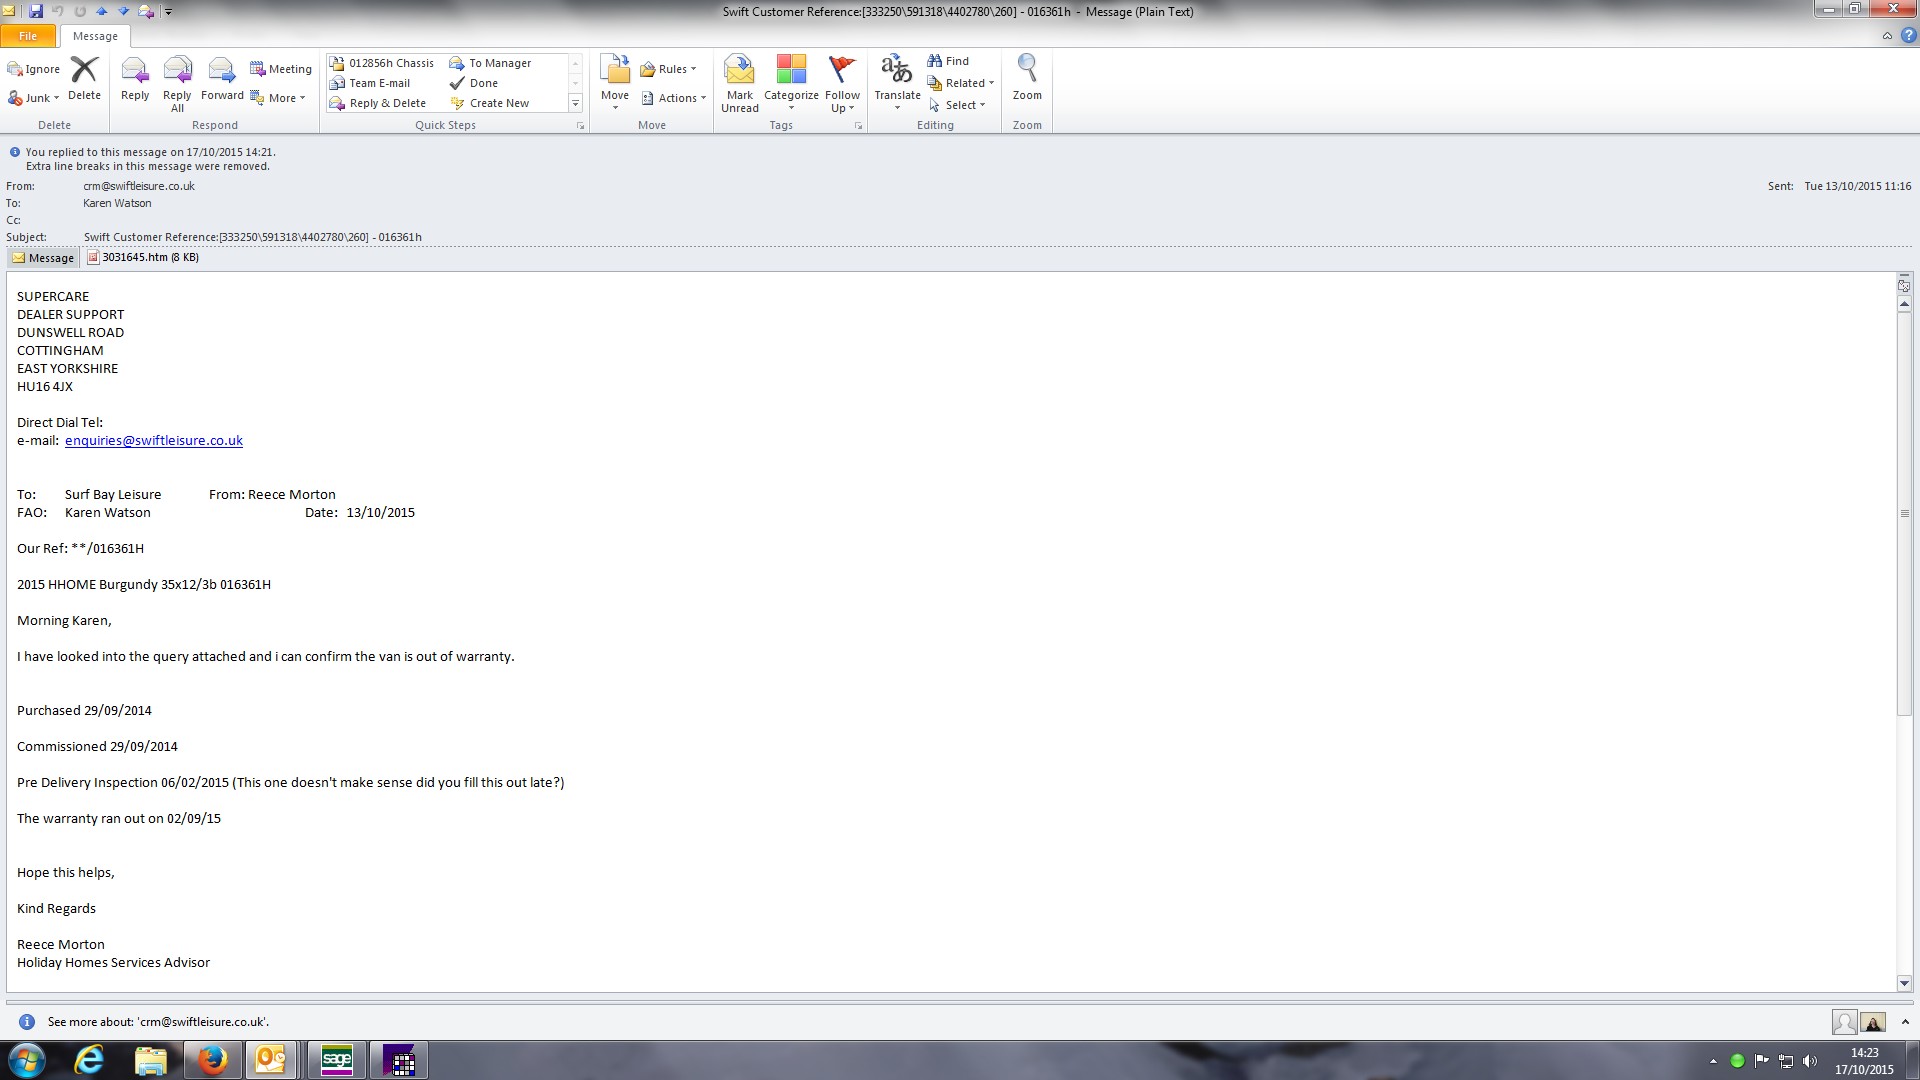Run the Done quick step
This screenshot has height=1080, width=1920.
point(483,83)
